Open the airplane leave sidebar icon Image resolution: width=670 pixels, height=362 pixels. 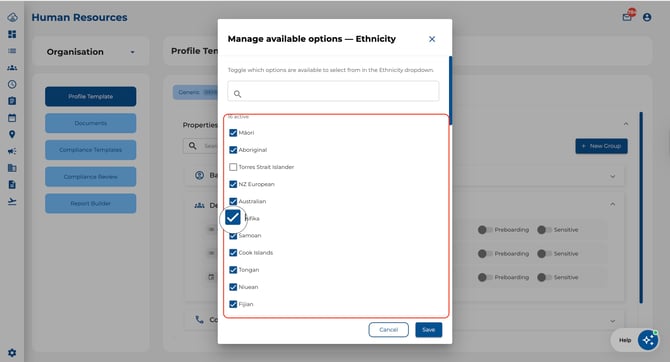click(12, 201)
